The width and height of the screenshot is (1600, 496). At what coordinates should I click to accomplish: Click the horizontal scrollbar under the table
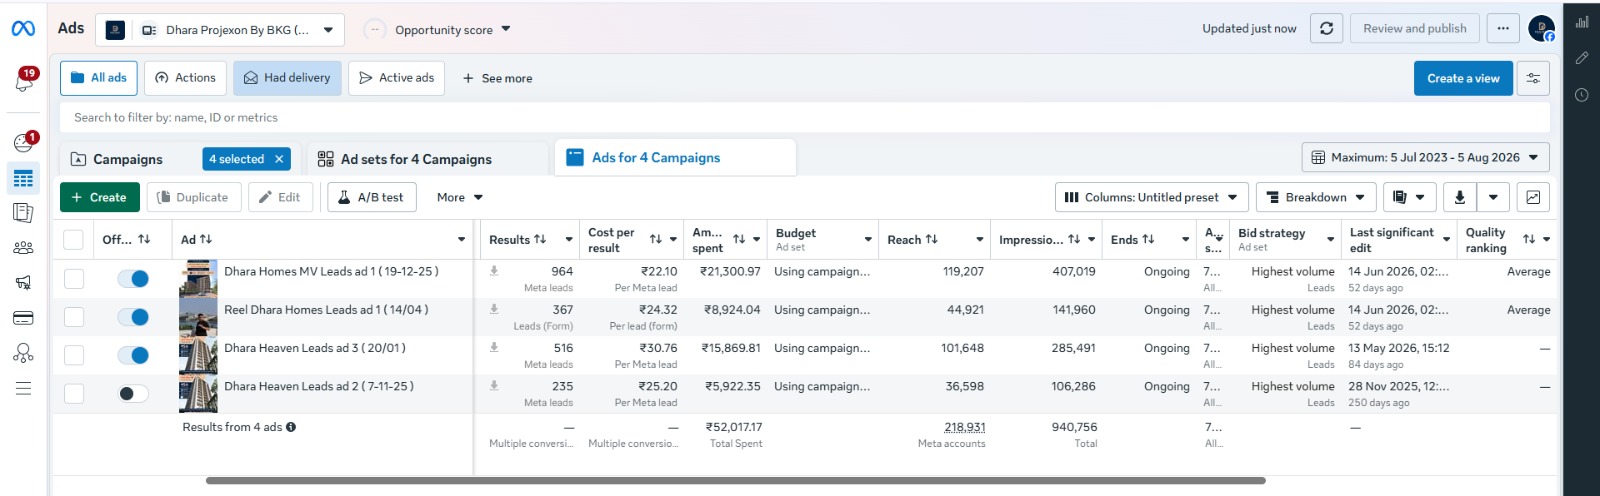(735, 481)
